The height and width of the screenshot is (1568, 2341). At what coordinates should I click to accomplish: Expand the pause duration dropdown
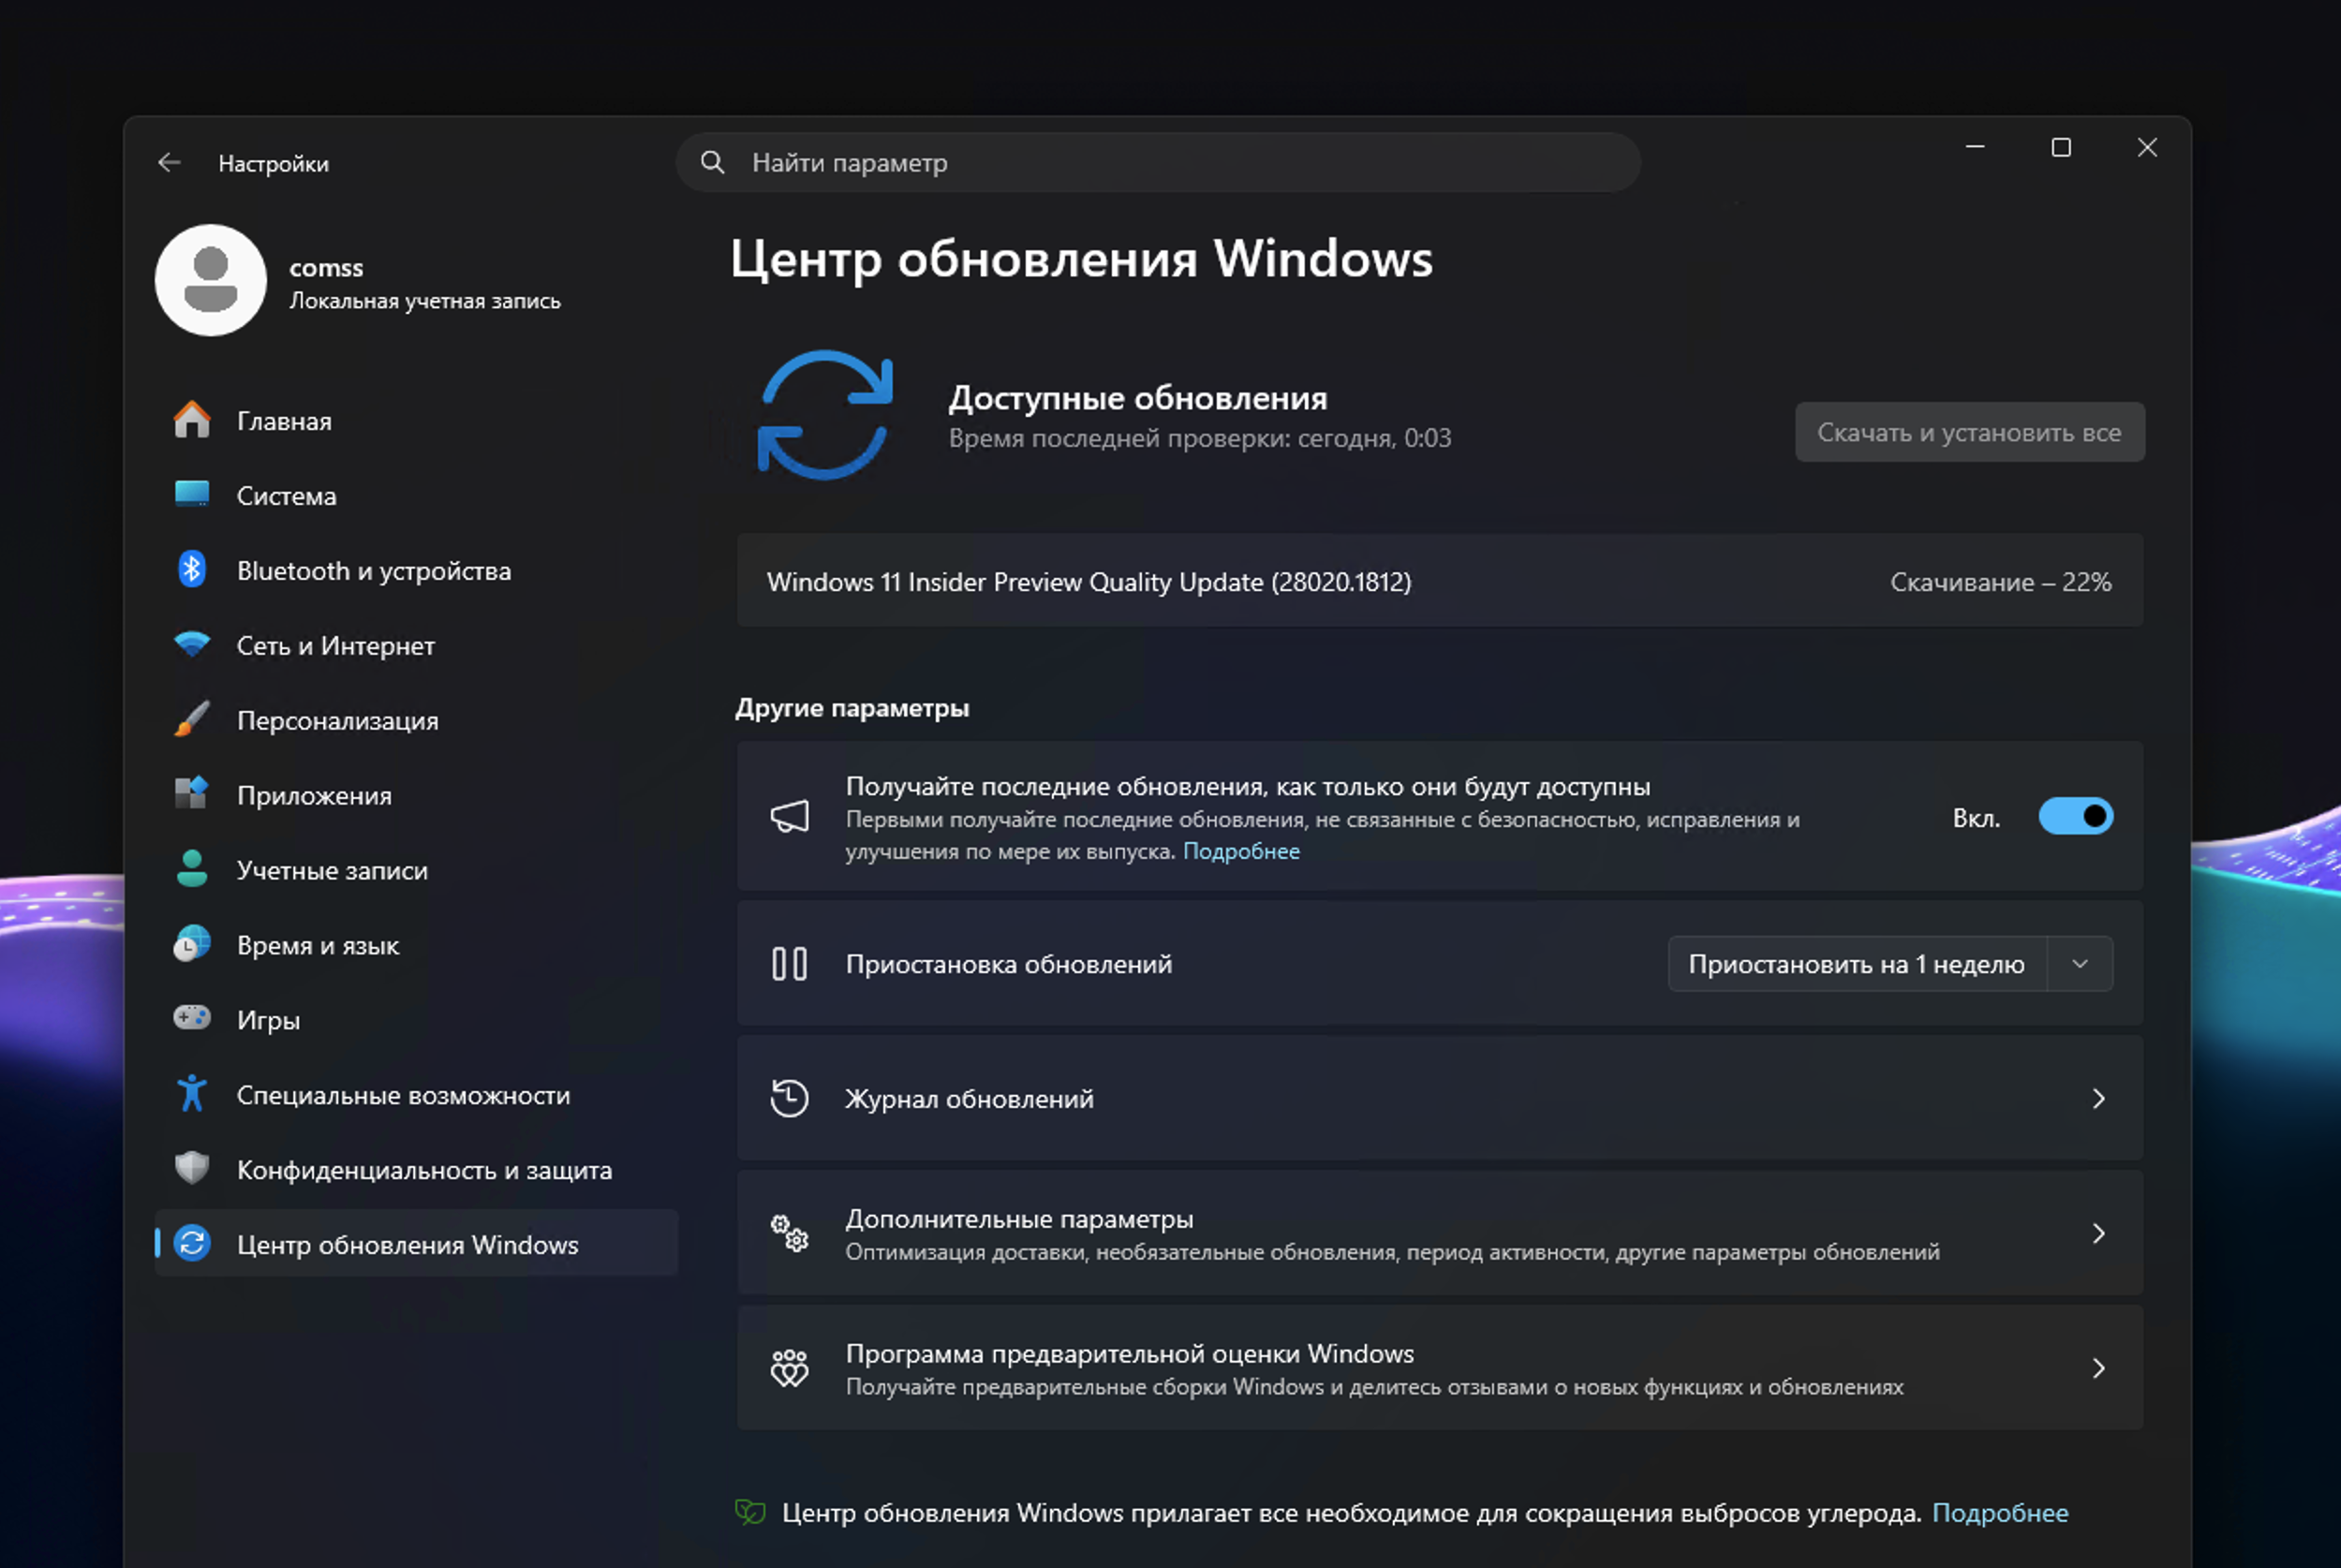[2081, 963]
